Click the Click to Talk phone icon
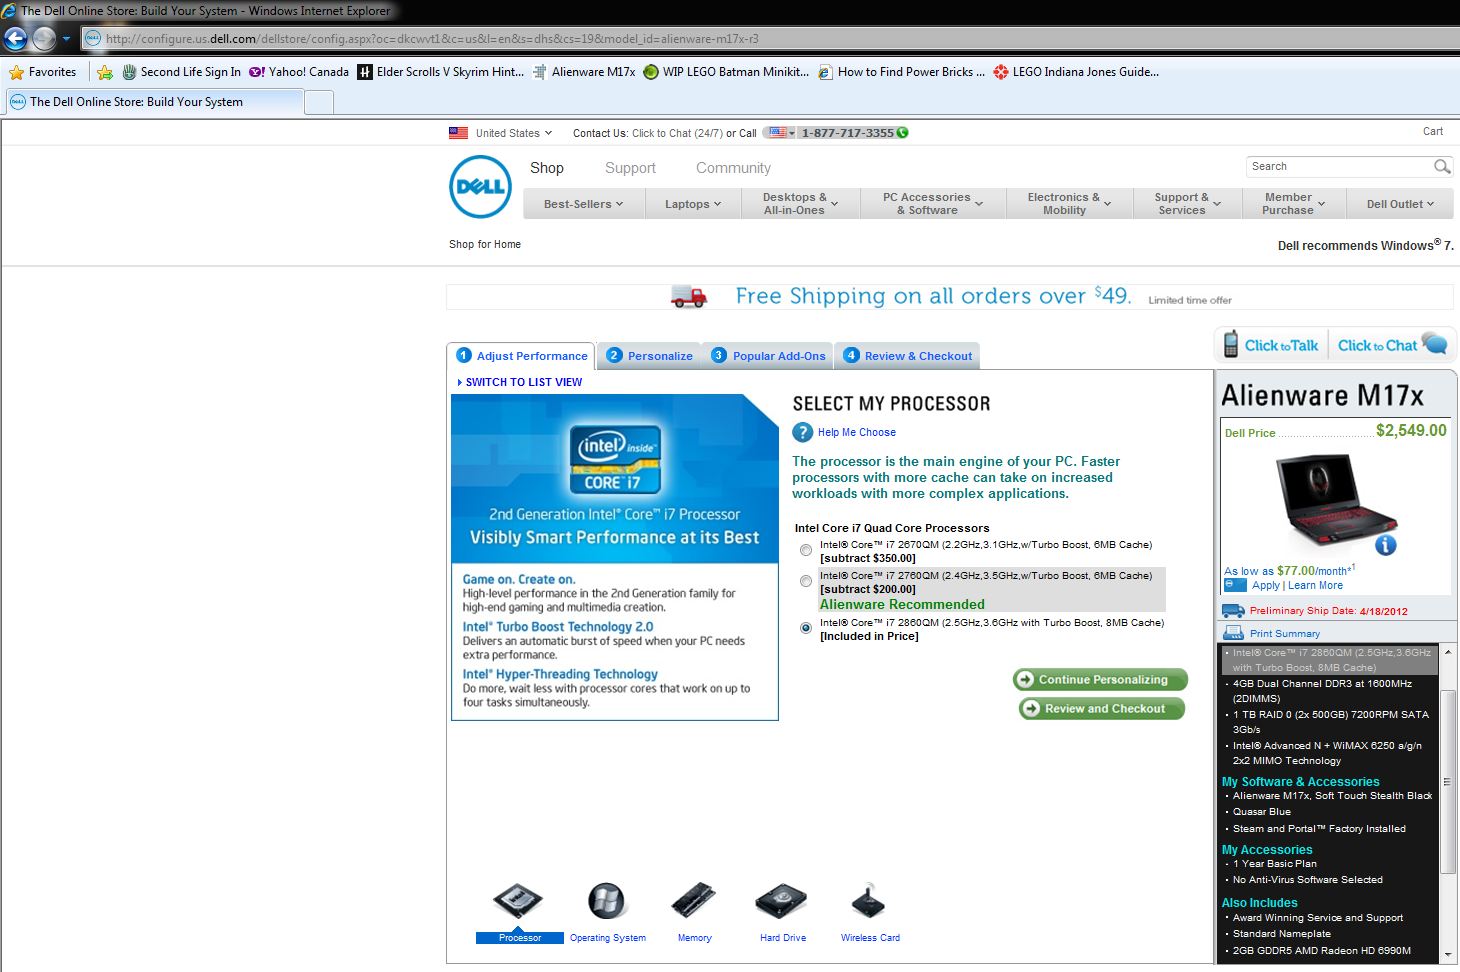This screenshot has width=1460, height=972. coord(1231,345)
